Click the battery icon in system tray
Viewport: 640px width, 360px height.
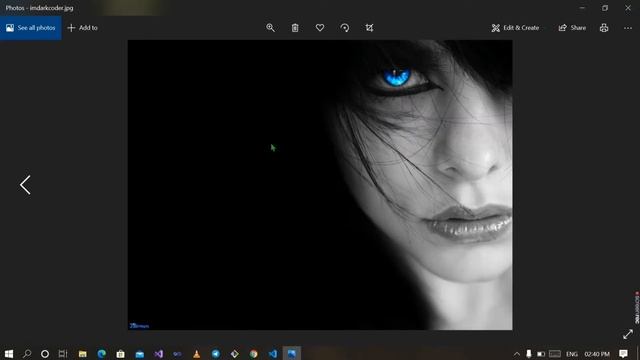[541, 354]
